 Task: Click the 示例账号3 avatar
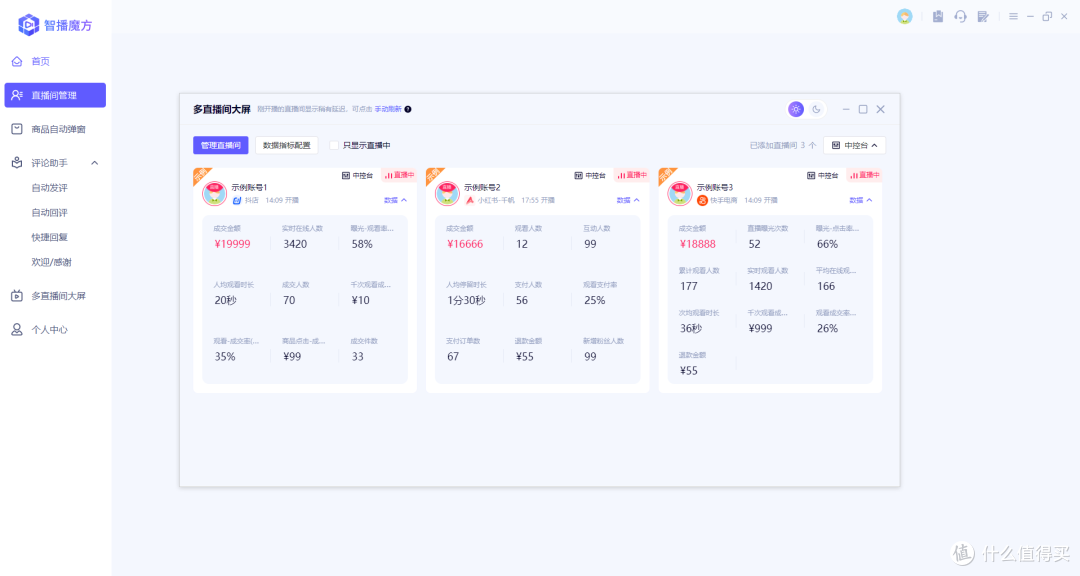680,193
